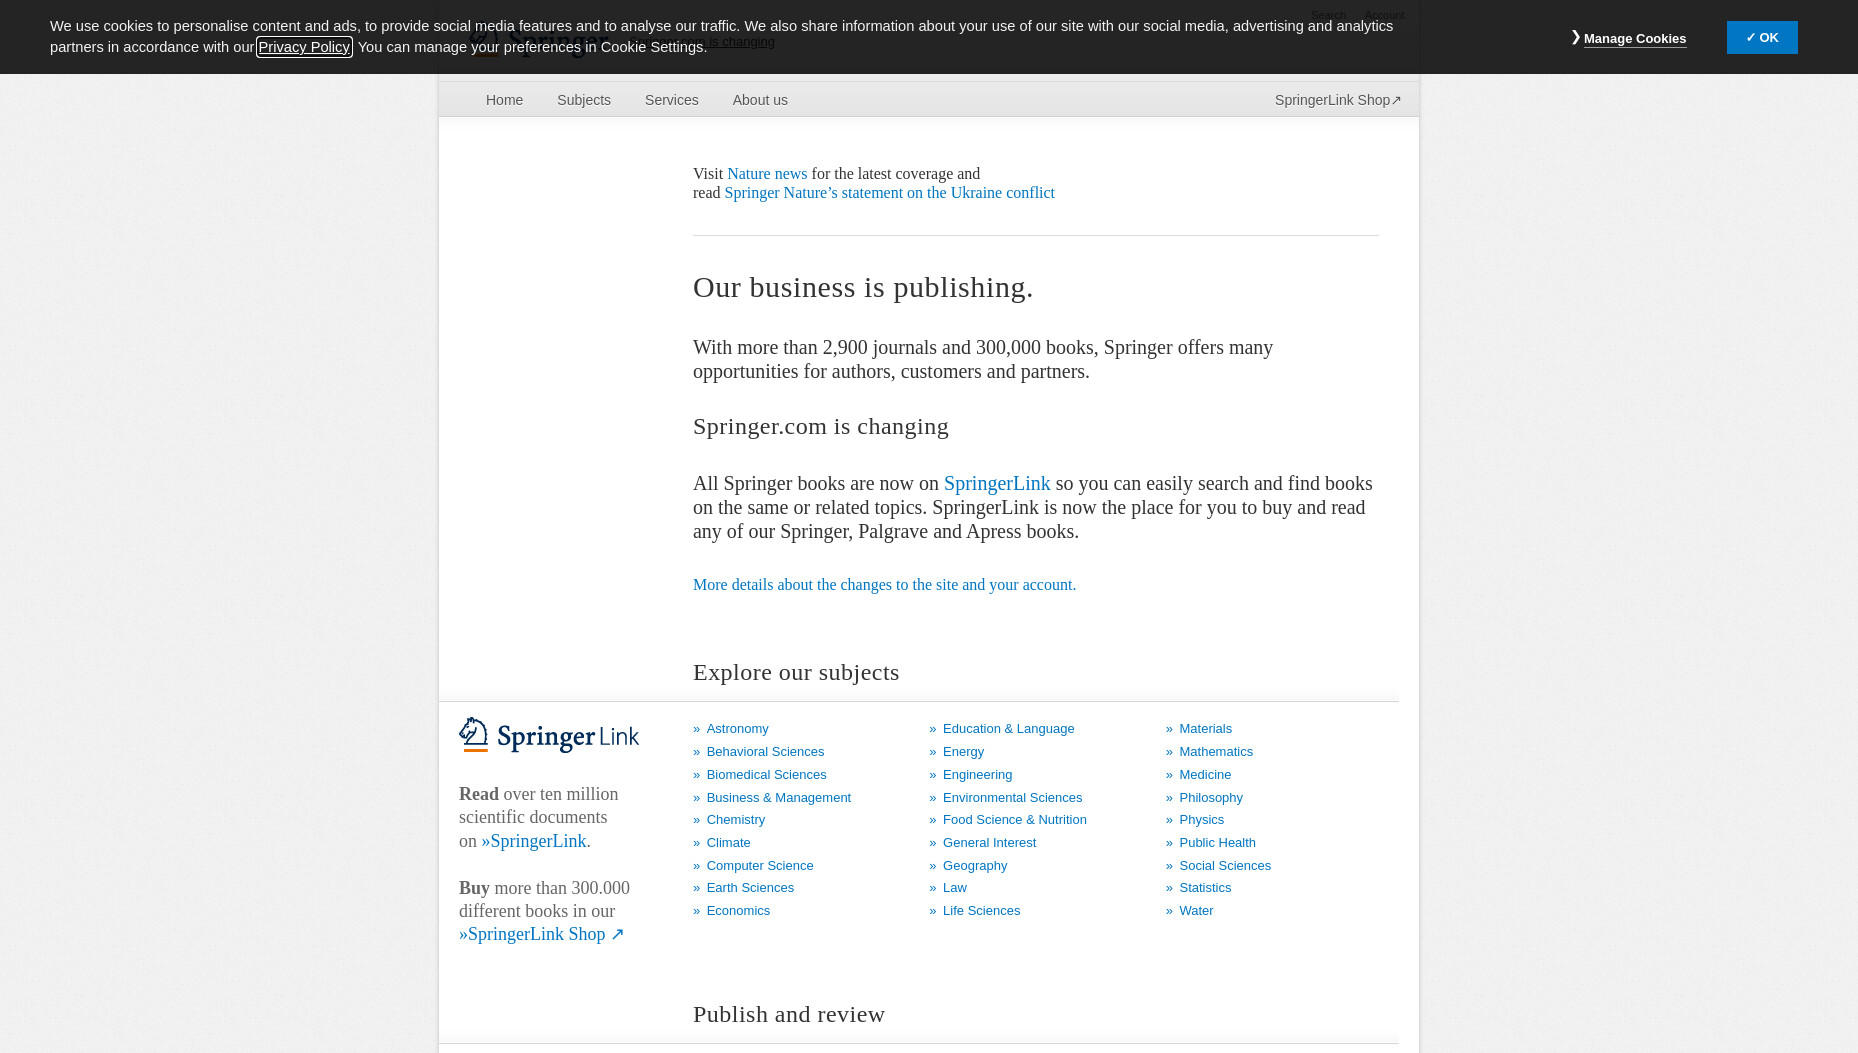Follow the SpringerLink link in the paragraph
Viewport: 1858px width, 1053px height.
coord(997,484)
